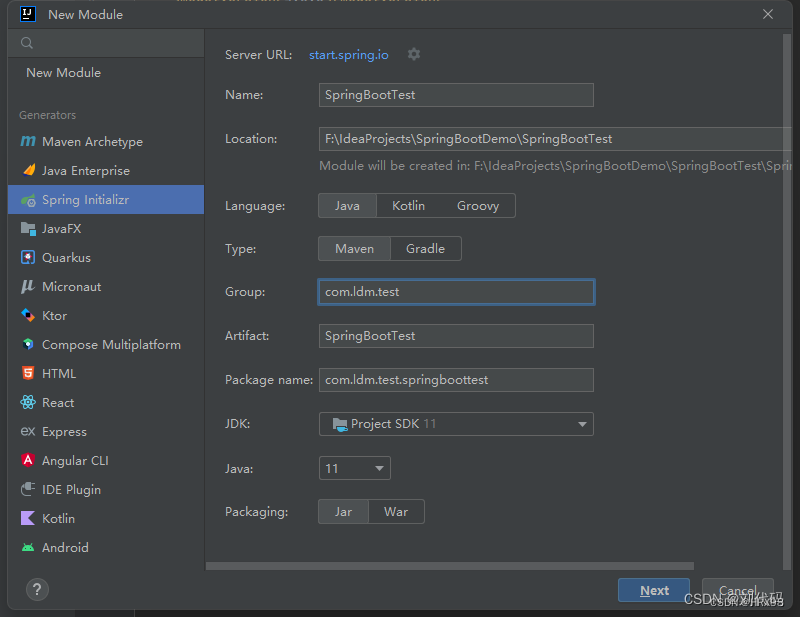Screen dimensions: 800x617
Task: Click the Quarkus generator icon
Action: [28, 257]
